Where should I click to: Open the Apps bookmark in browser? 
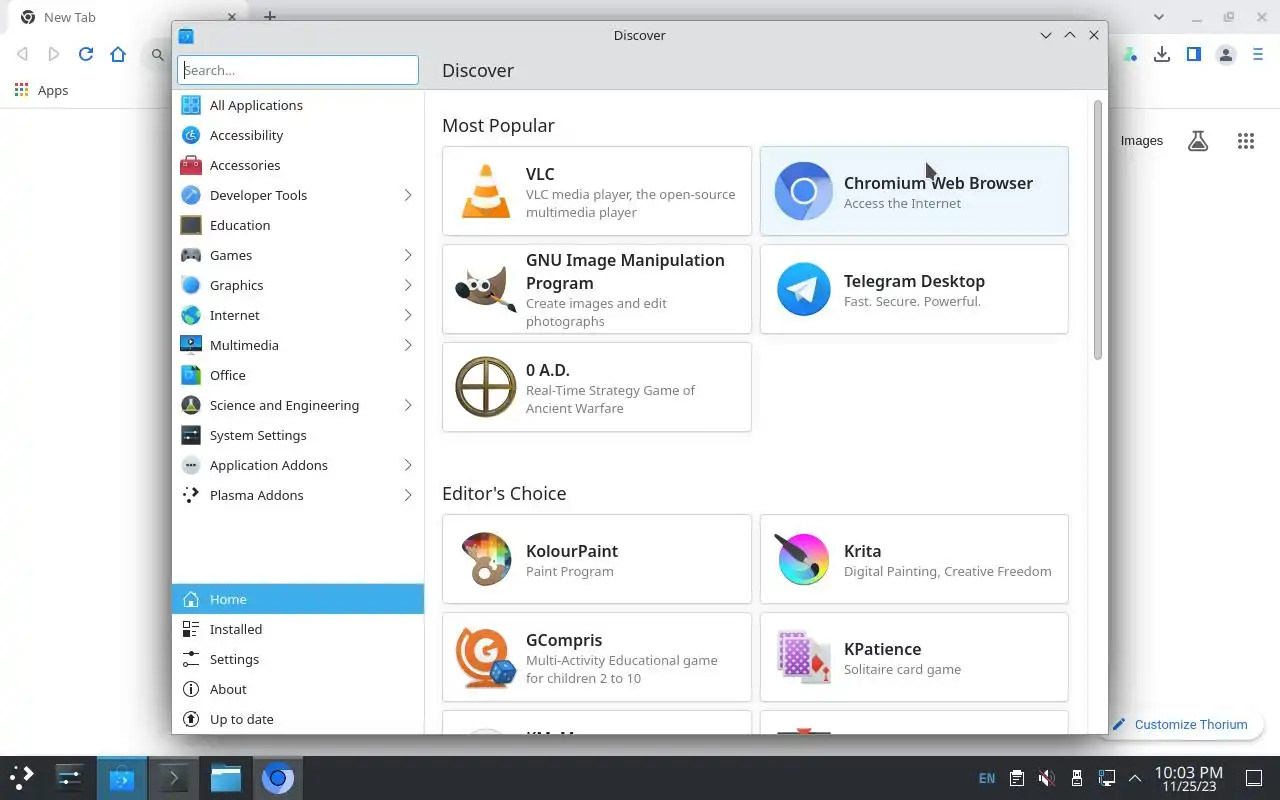coord(41,90)
